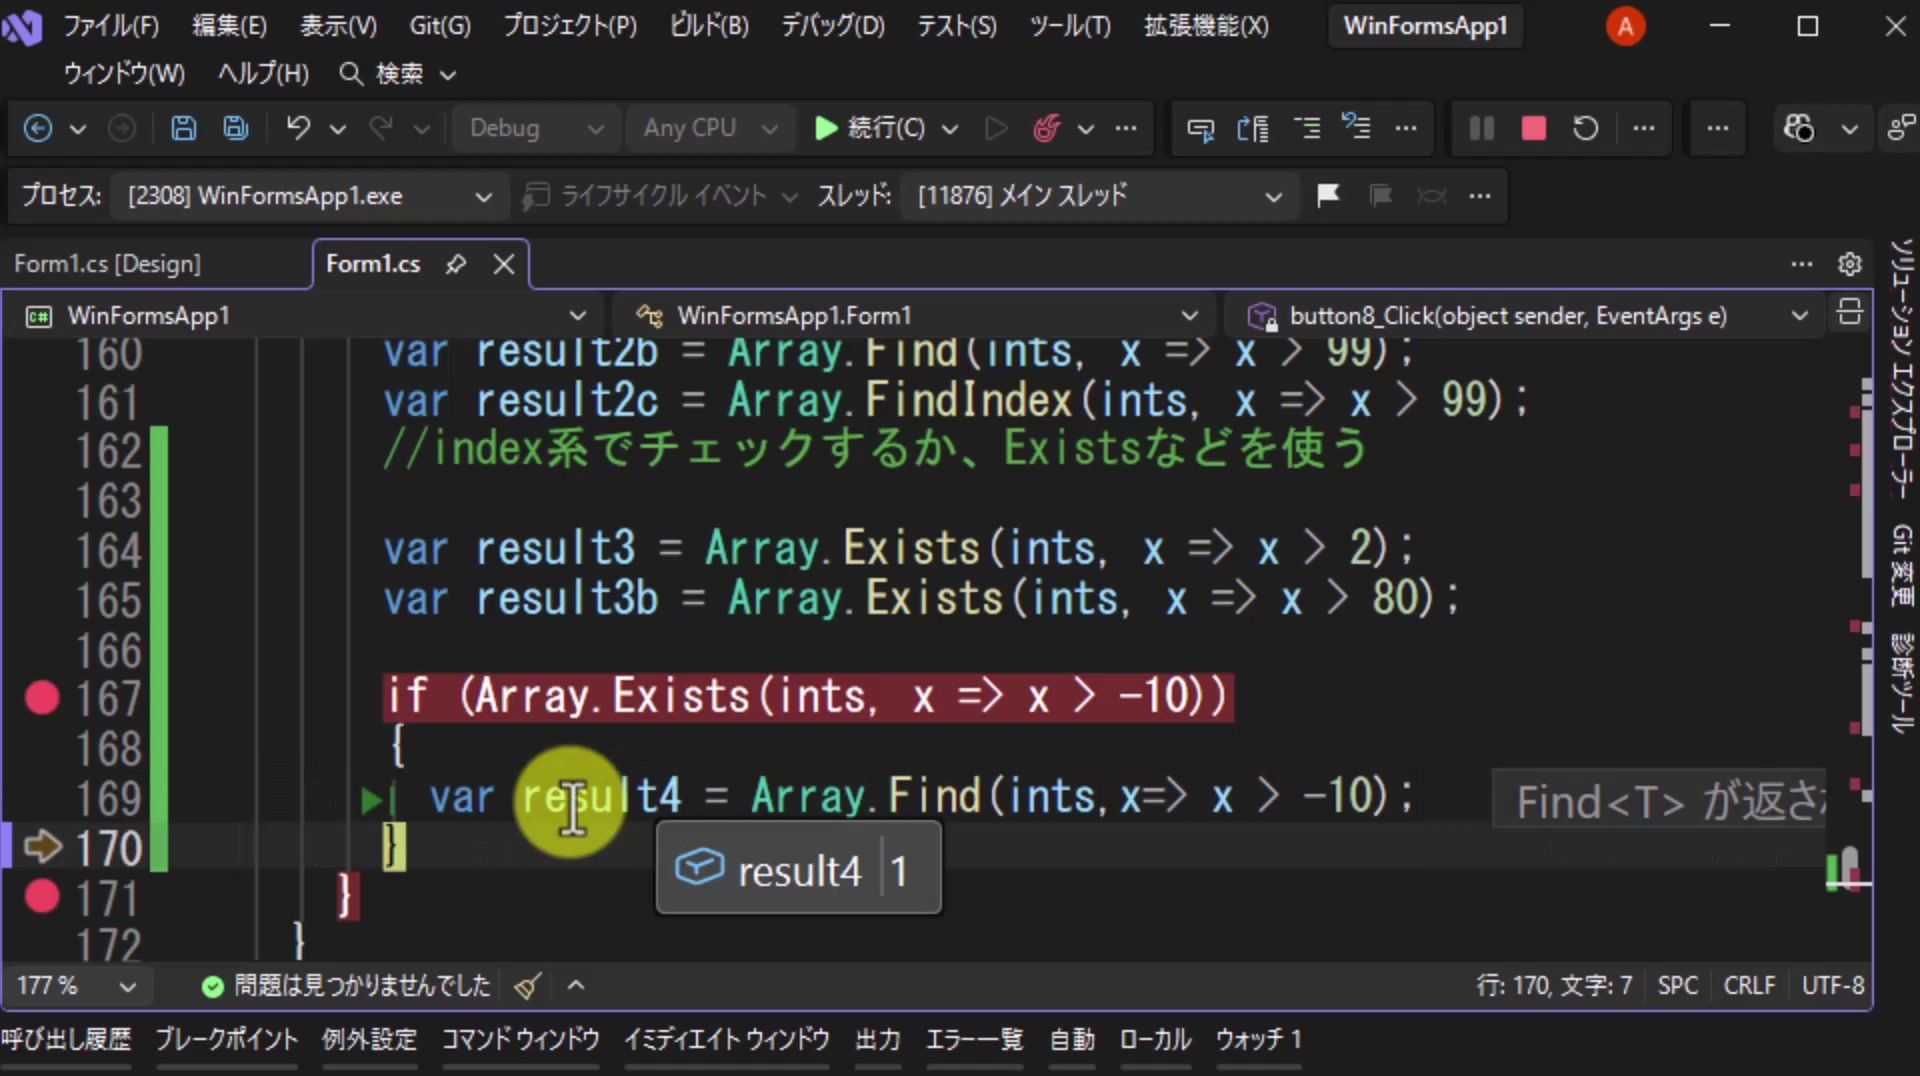Open the WinFormsApp1.Form1 class dropdown
This screenshot has height=1076, width=1920.
pos(915,316)
